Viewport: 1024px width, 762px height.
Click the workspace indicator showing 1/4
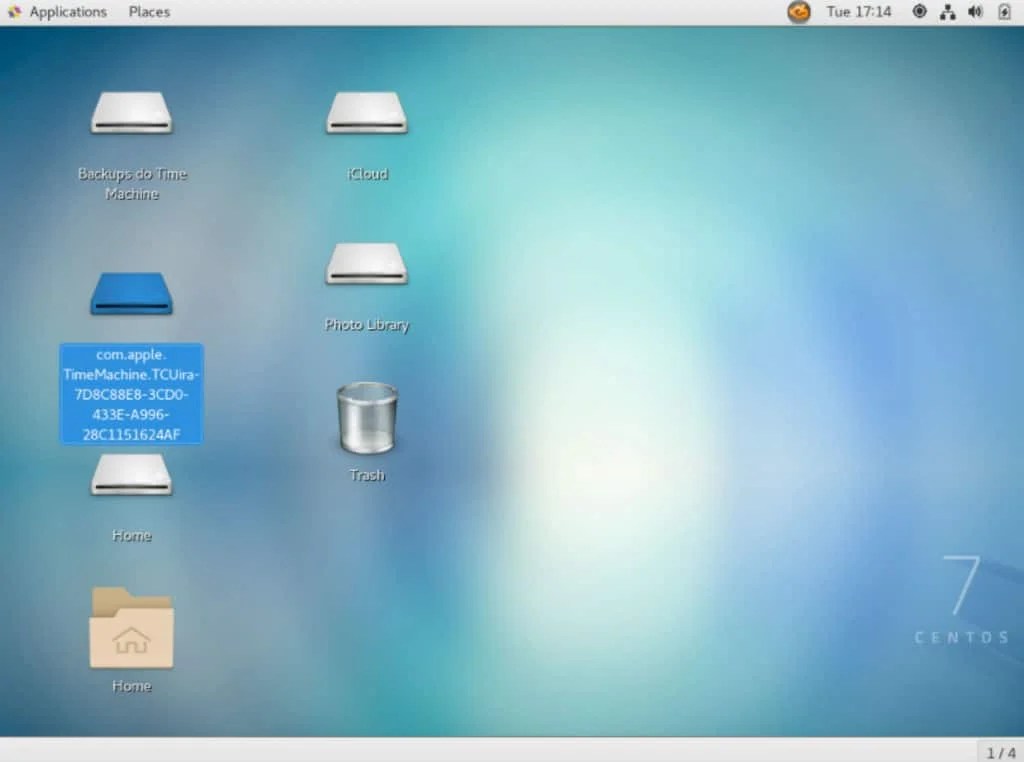(999, 751)
